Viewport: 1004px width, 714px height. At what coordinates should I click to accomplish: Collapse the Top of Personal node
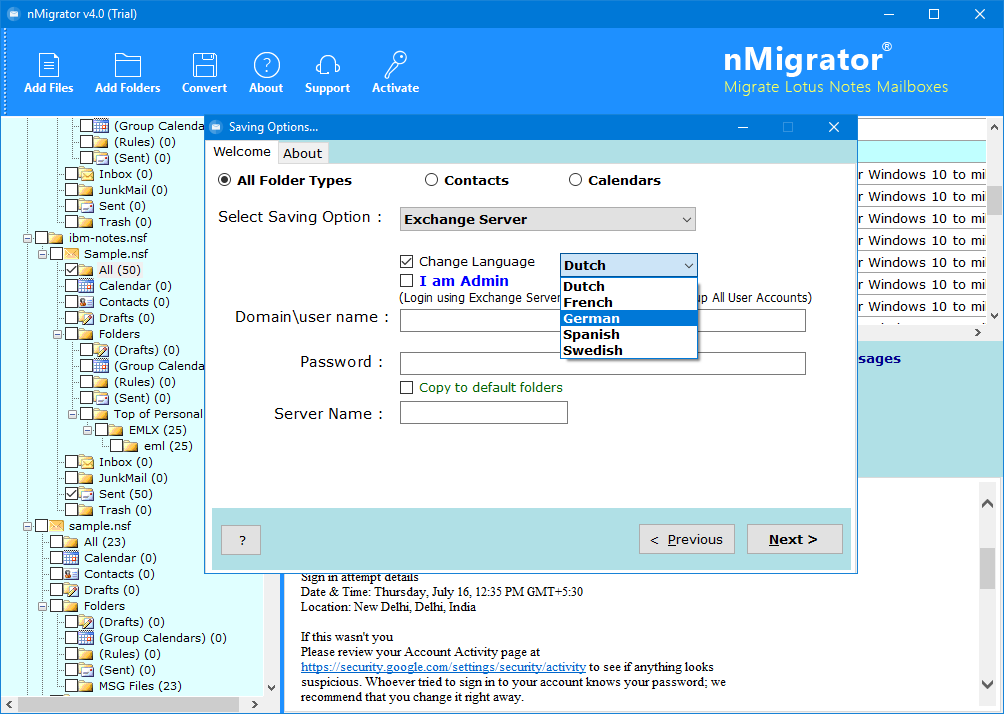[x=72, y=414]
